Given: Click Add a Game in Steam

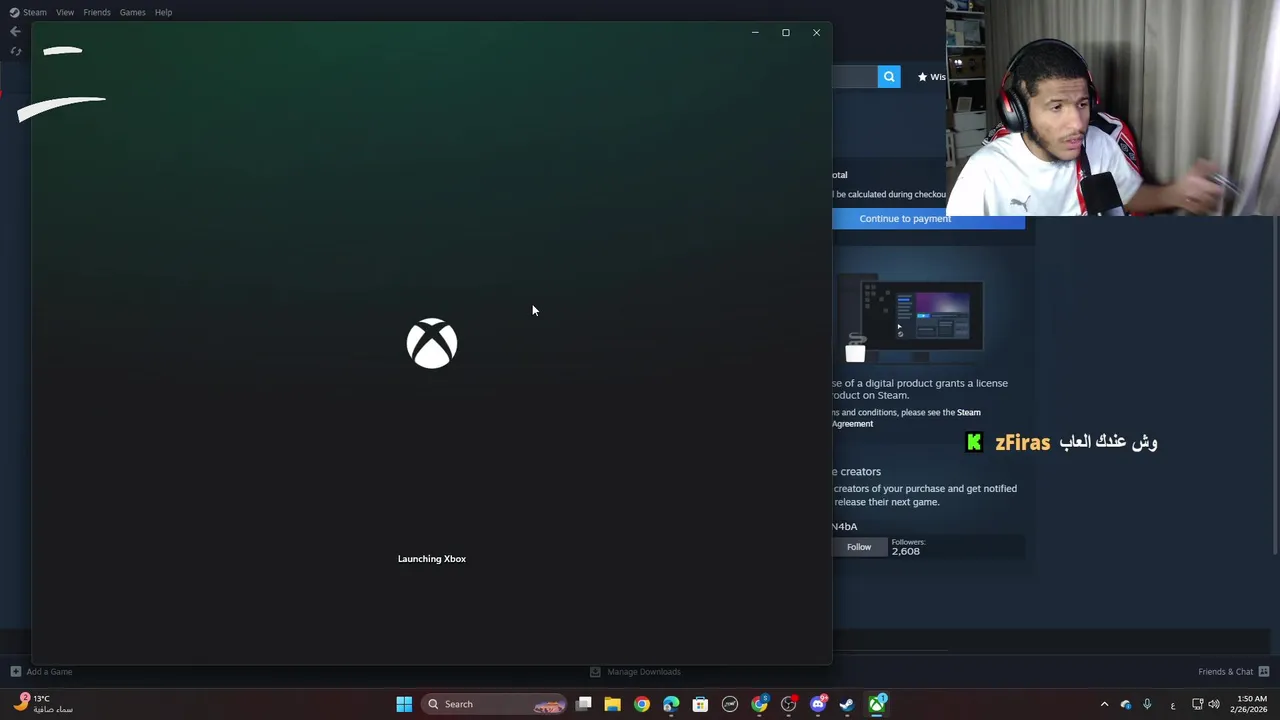Looking at the screenshot, I should click(41, 672).
